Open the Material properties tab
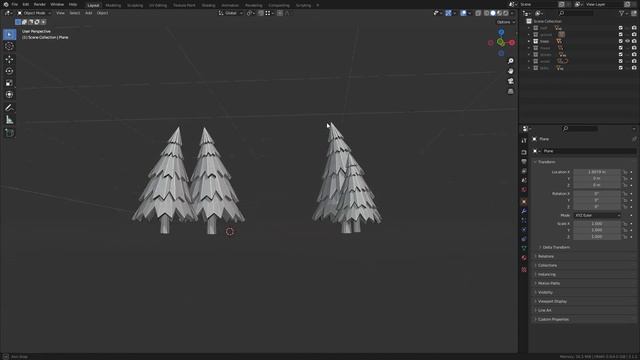The image size is (640, 360). (x=524, y=258)
